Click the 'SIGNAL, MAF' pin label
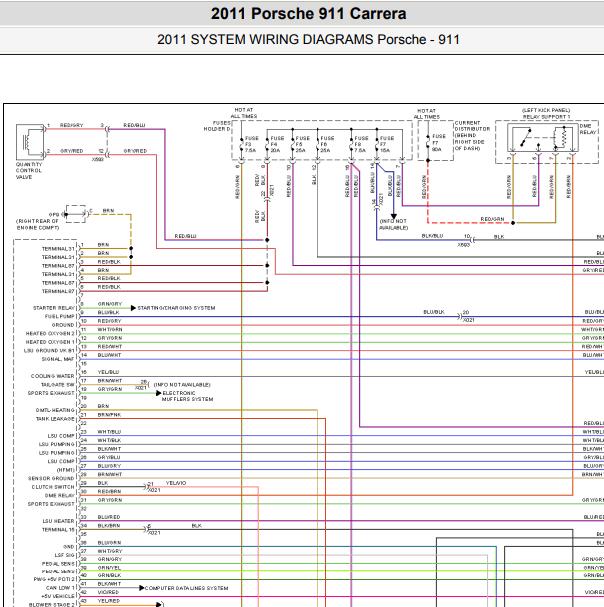The height and width of the screenshot is (607, 604). coord(58,359)
